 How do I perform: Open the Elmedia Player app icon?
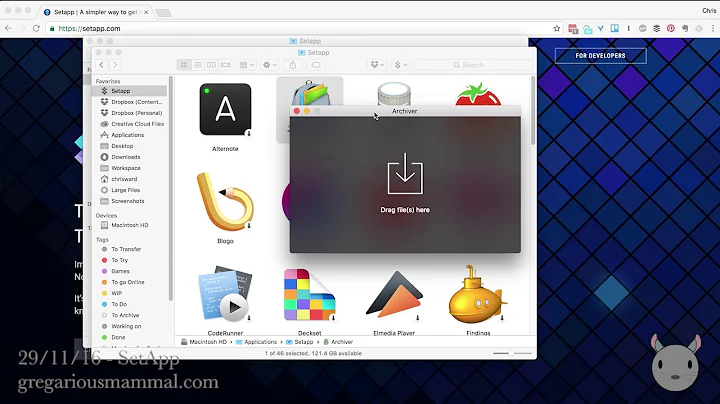[394, 294]
